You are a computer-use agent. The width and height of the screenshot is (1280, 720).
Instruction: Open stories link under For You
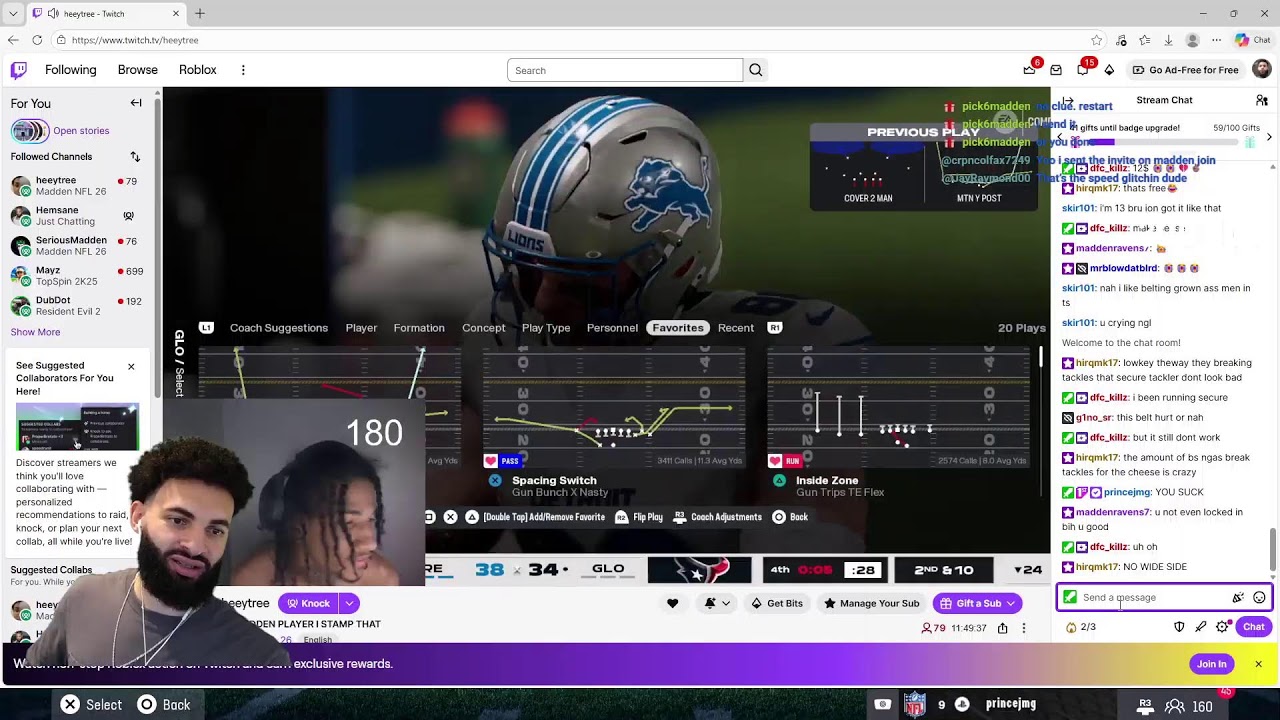[81, 131]
